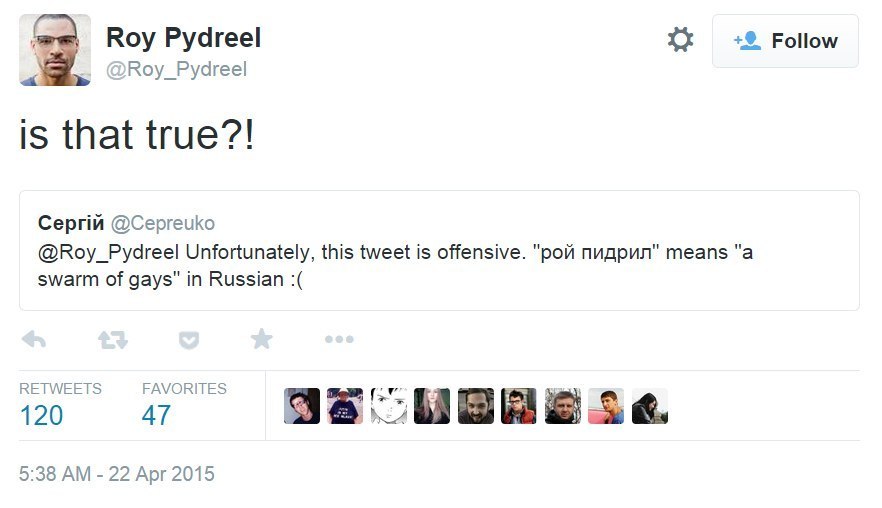The width and height of the screenshot is (882, 508).
Task: View the 47 favorites list
Action: (x=156, y=415)
